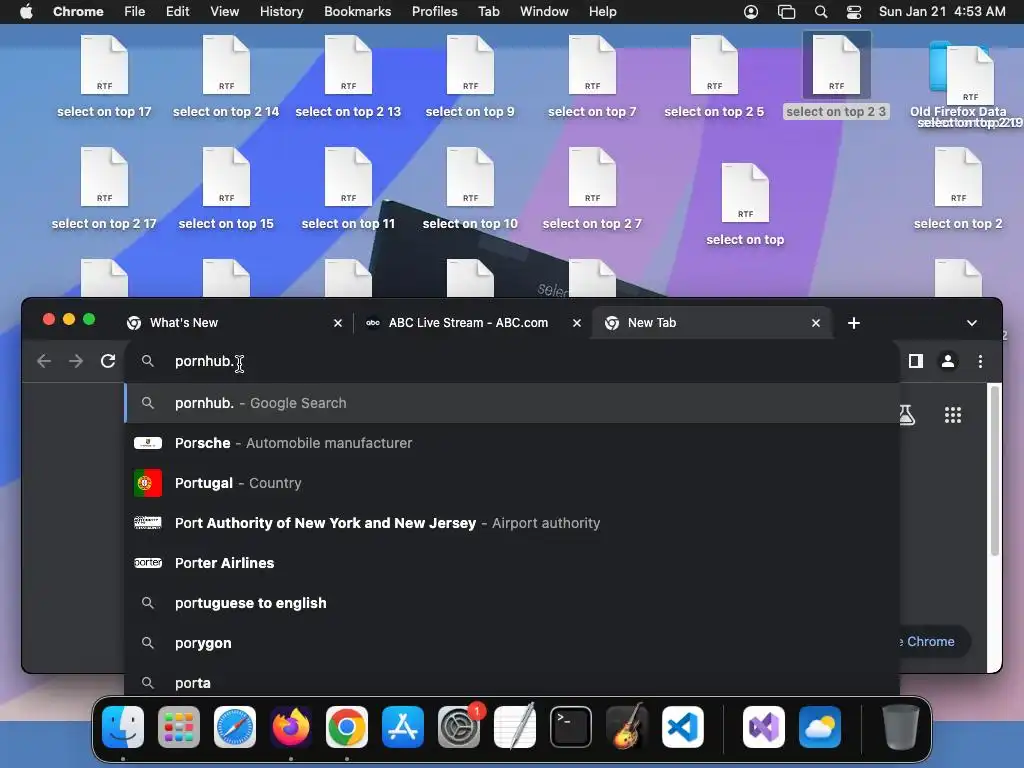The image size is (1024, 768).
Task: Click the Customize Chrome button
Action: pyautogui.click(x=934, y=641)
